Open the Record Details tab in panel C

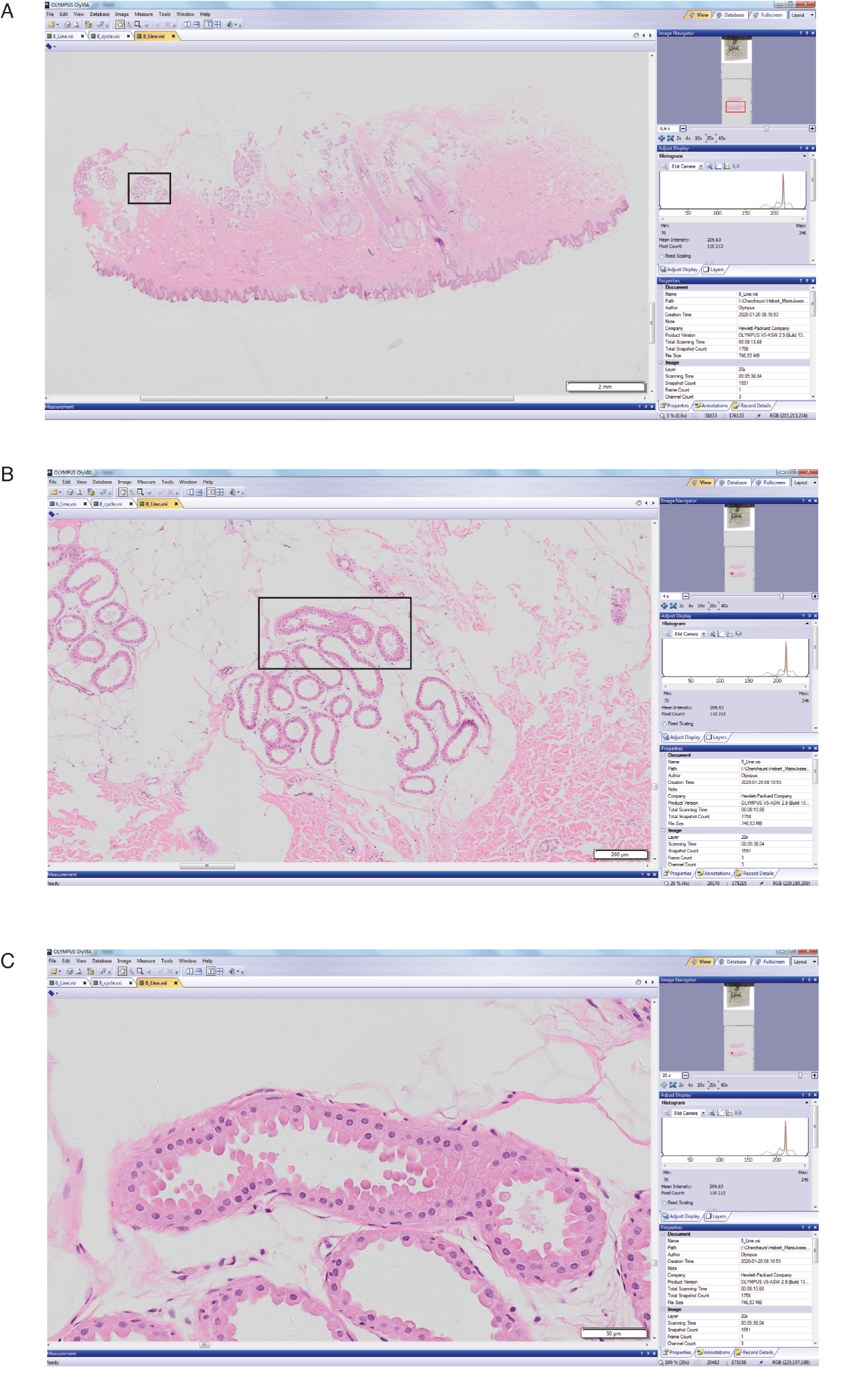[x=754, y=1352]
